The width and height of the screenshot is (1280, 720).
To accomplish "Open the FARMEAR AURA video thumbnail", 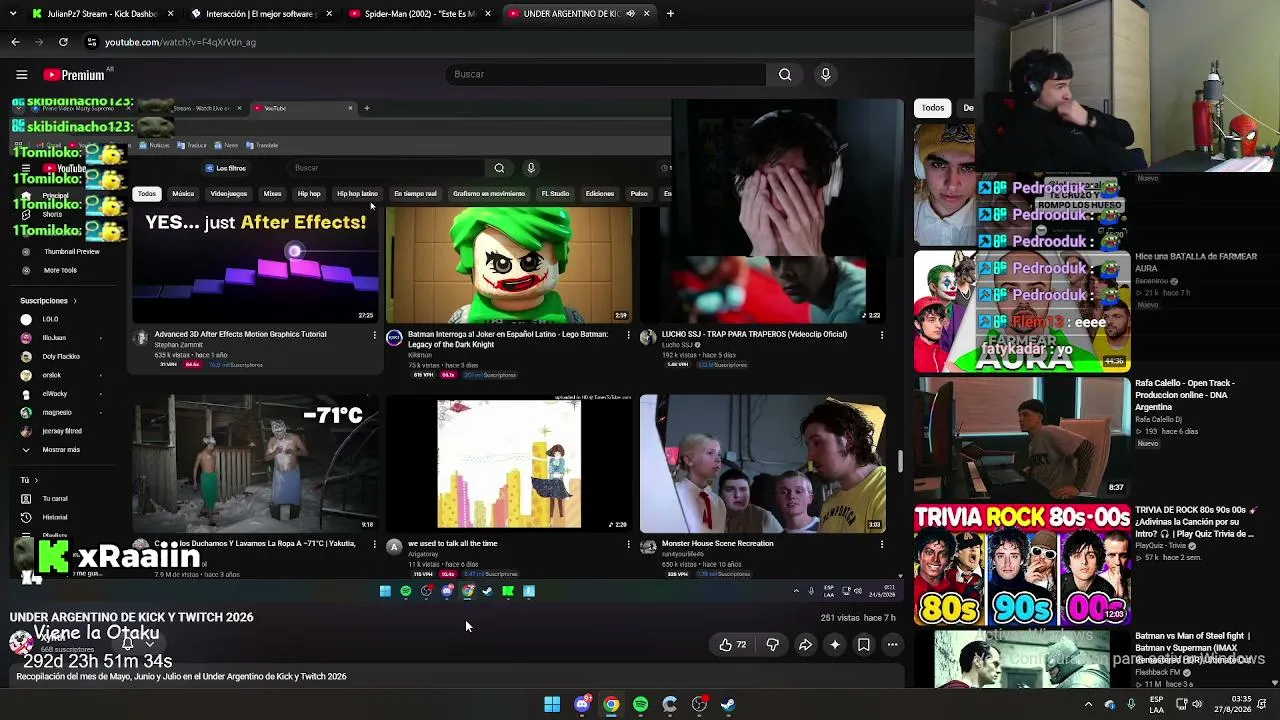I will tap(1022, 311).
